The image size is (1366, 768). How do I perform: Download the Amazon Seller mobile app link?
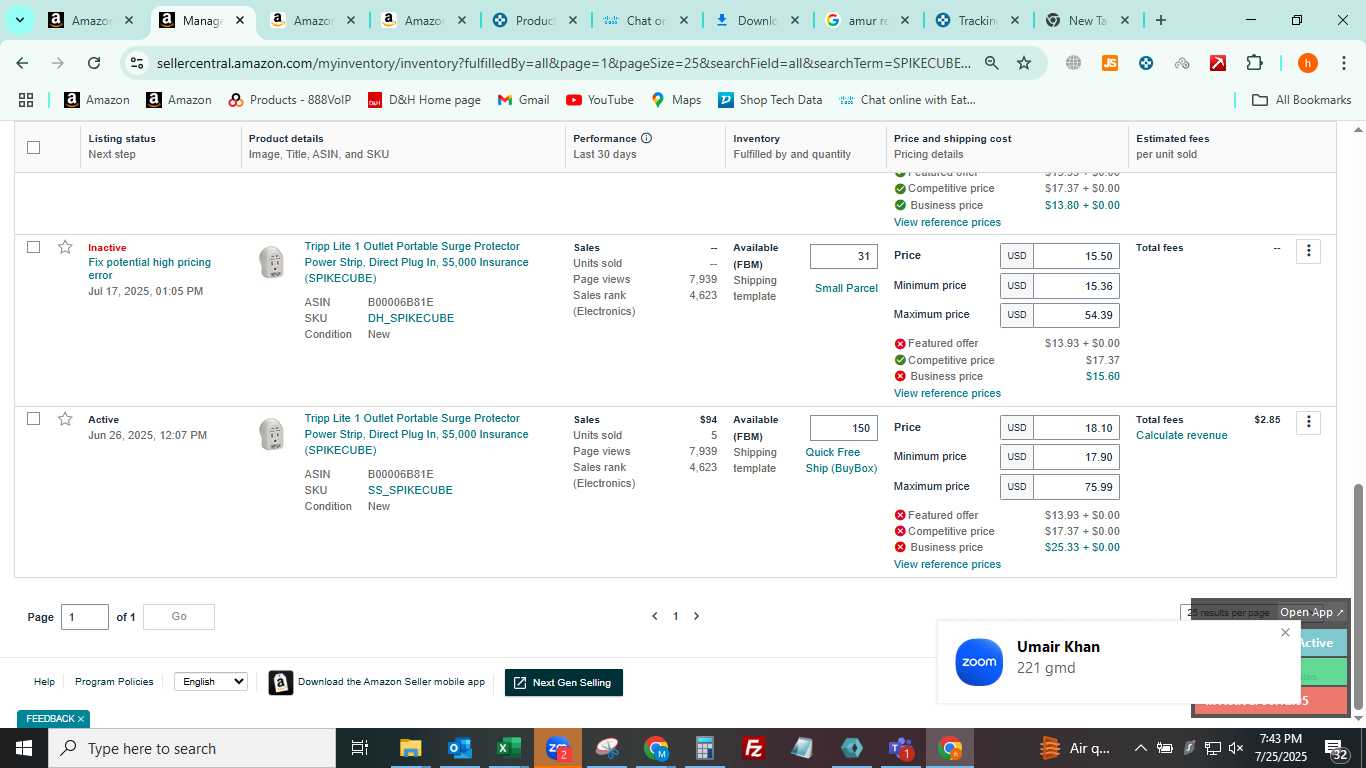point(391,682)
